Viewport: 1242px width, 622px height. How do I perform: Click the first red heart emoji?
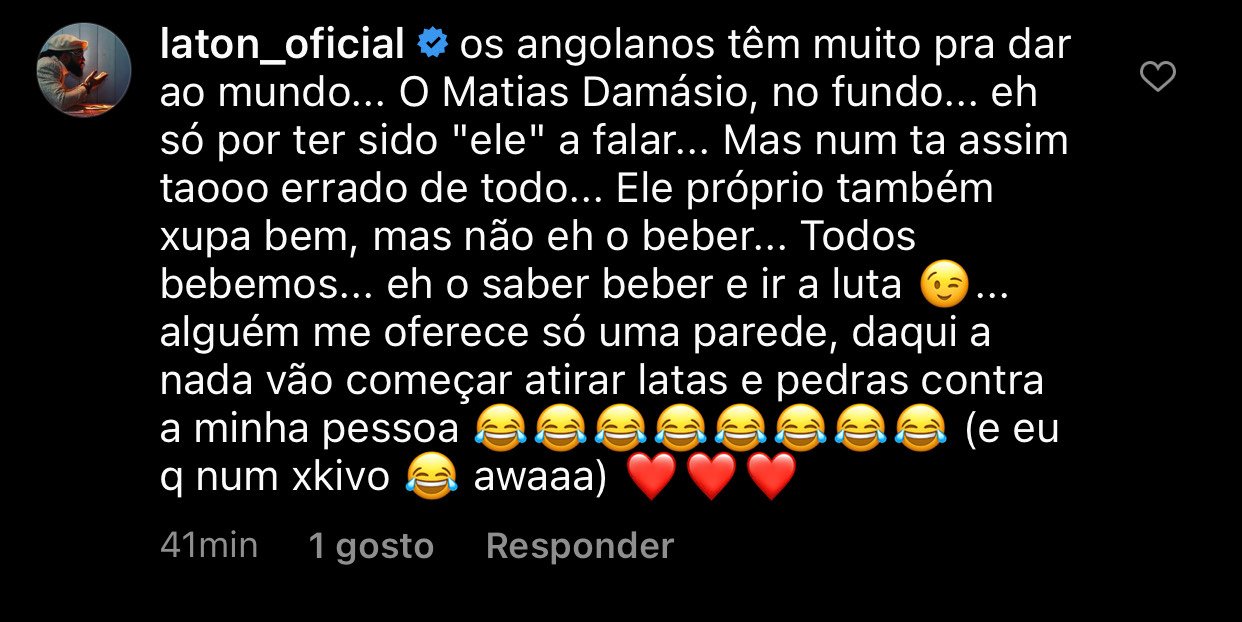pyautogui.click(x=651, y=478)
